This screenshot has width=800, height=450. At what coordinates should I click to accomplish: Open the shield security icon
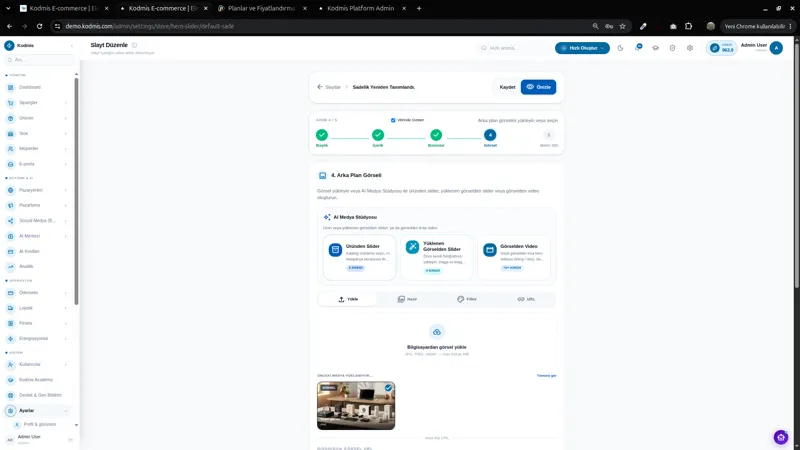coord(672,48)
